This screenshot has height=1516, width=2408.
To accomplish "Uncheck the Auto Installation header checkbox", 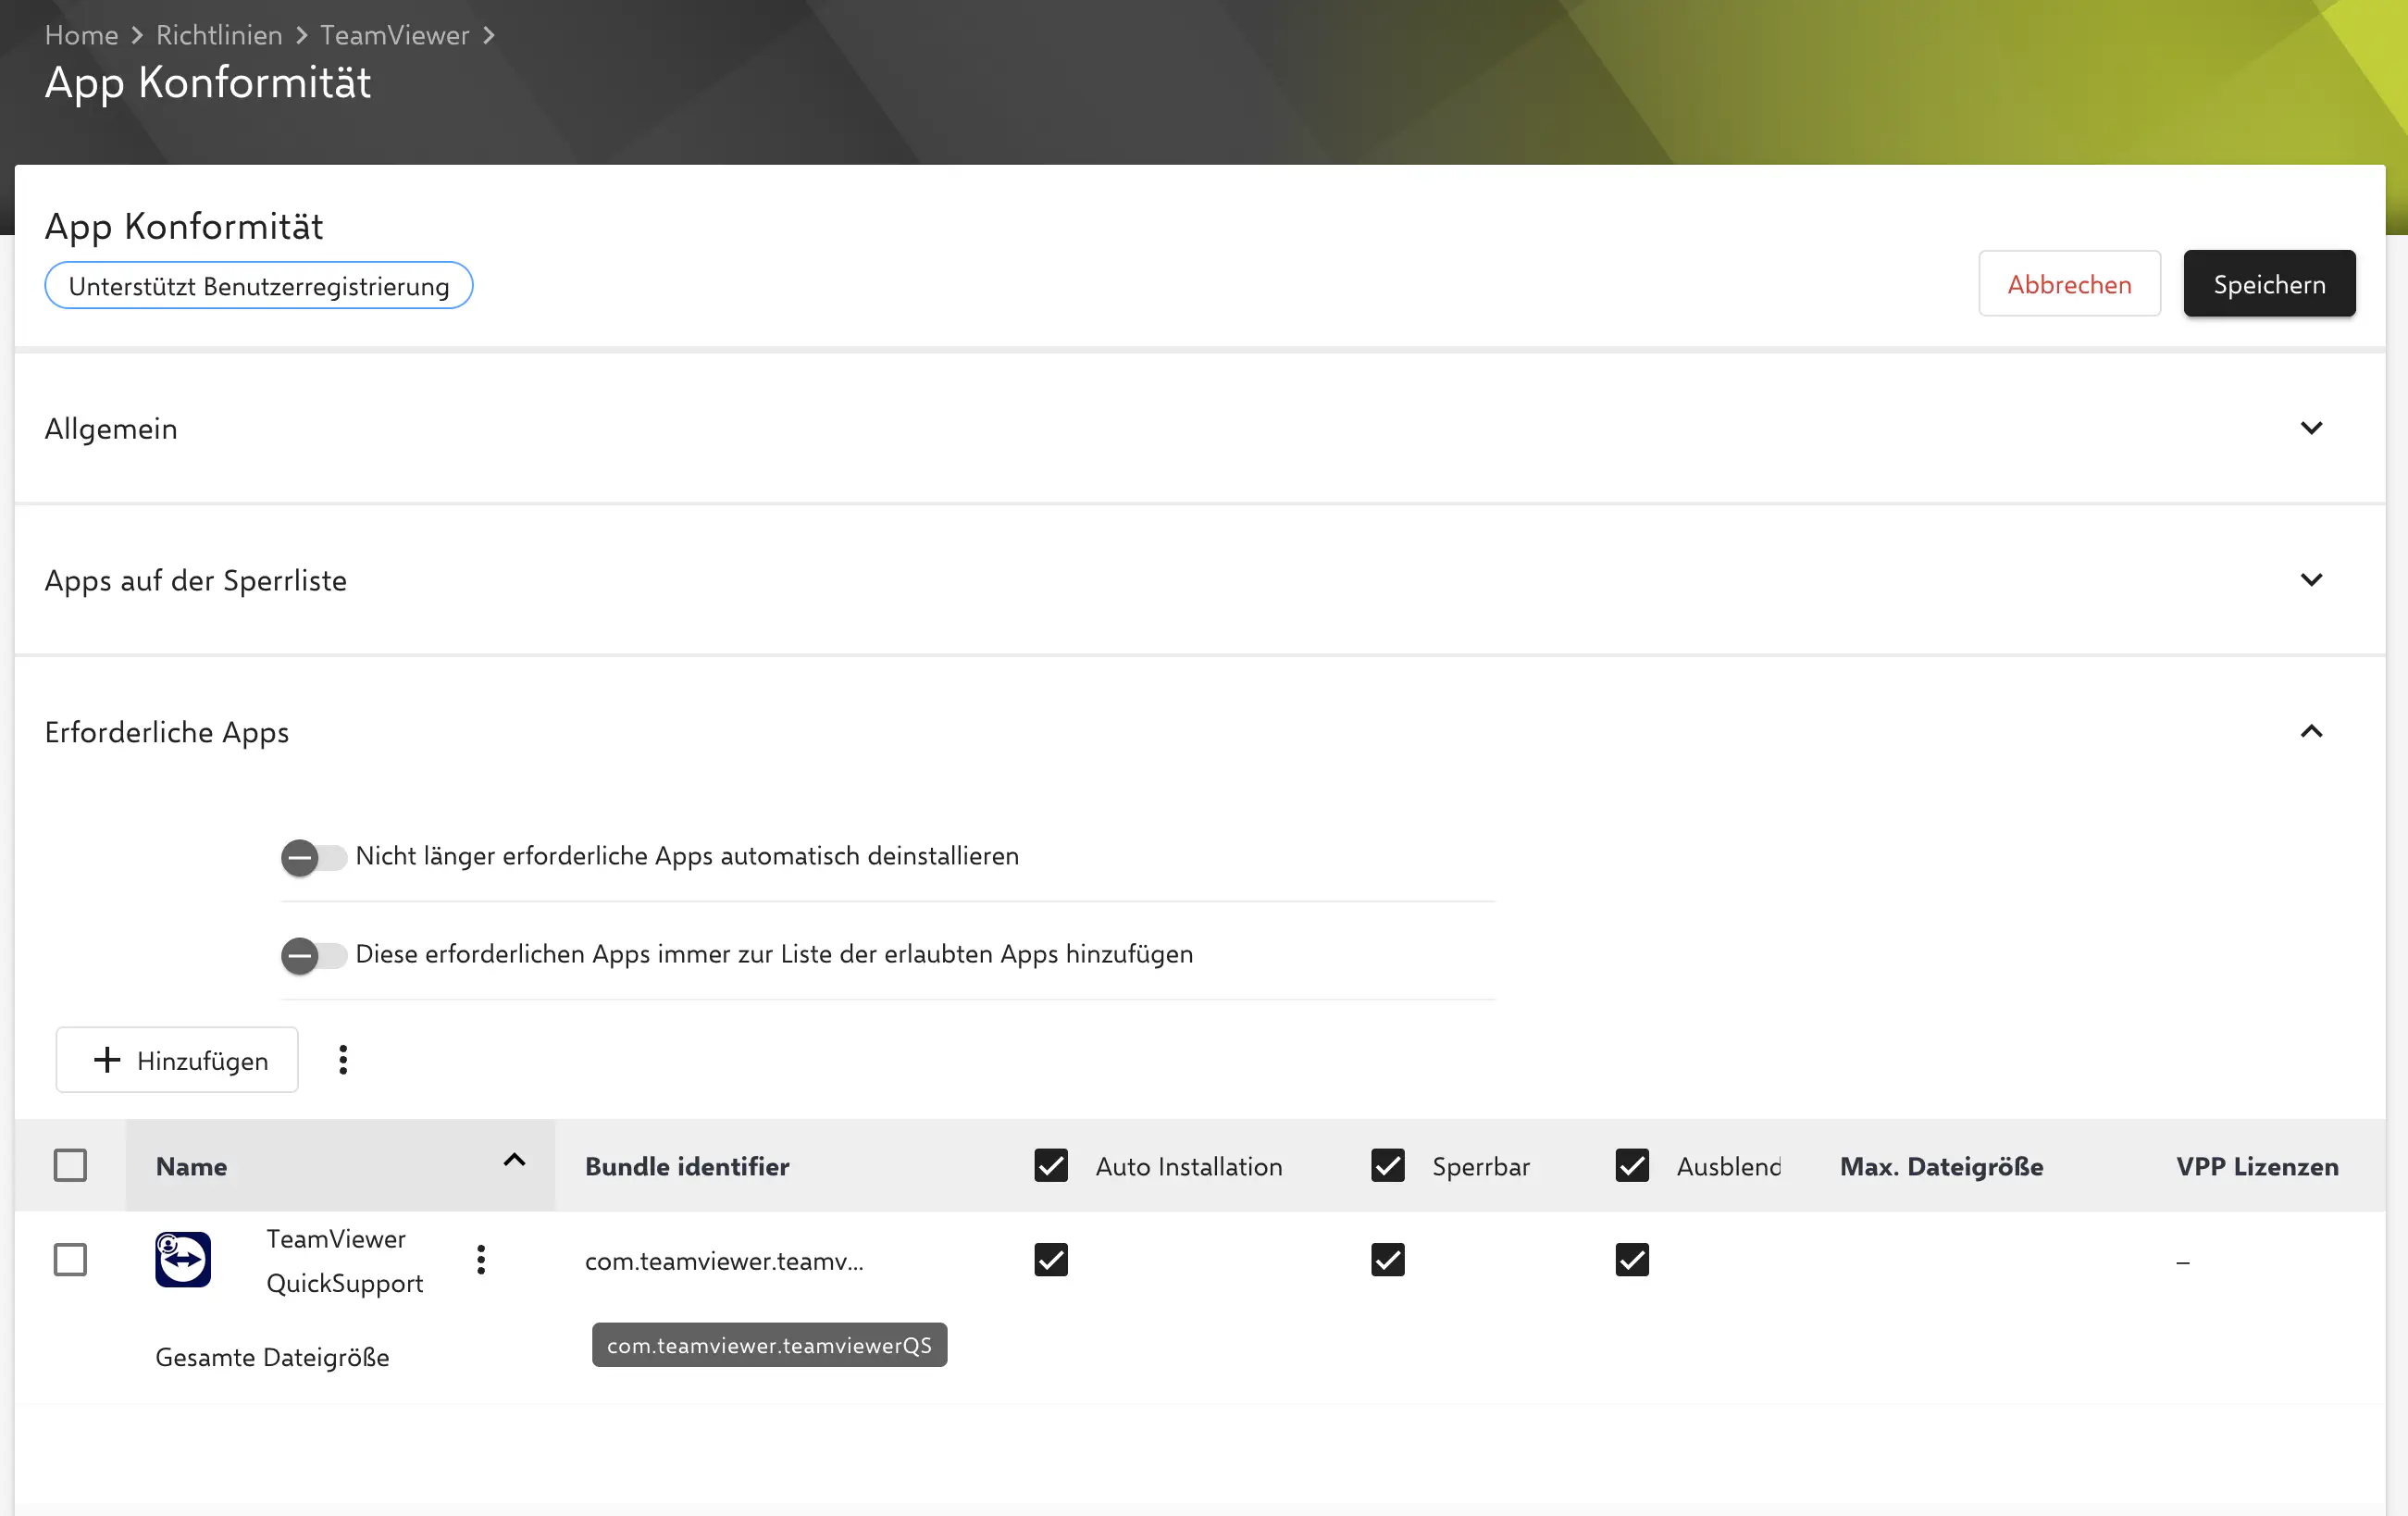I will pos(1050,1165).
